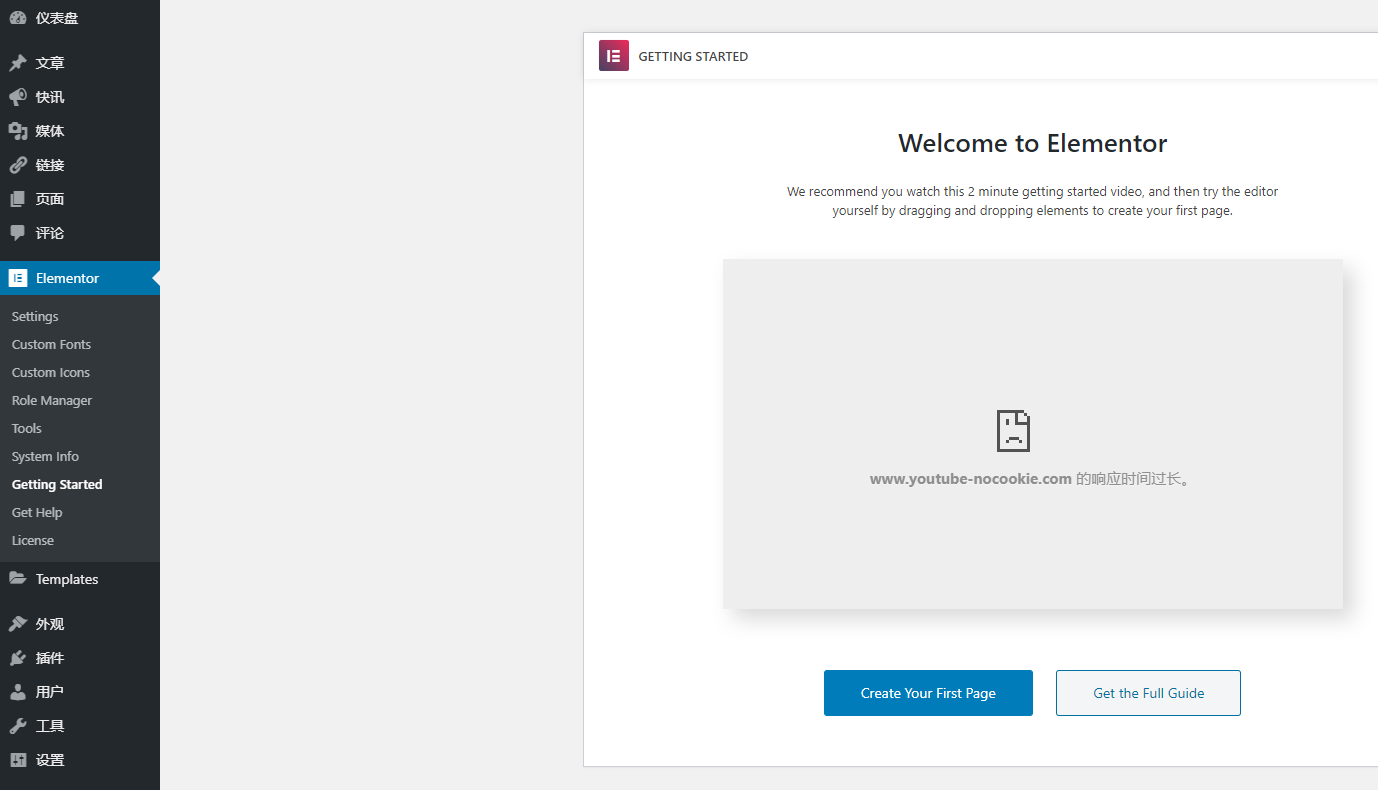Click the user icon beside 用户
The image size is (1378, 790).
18,692
